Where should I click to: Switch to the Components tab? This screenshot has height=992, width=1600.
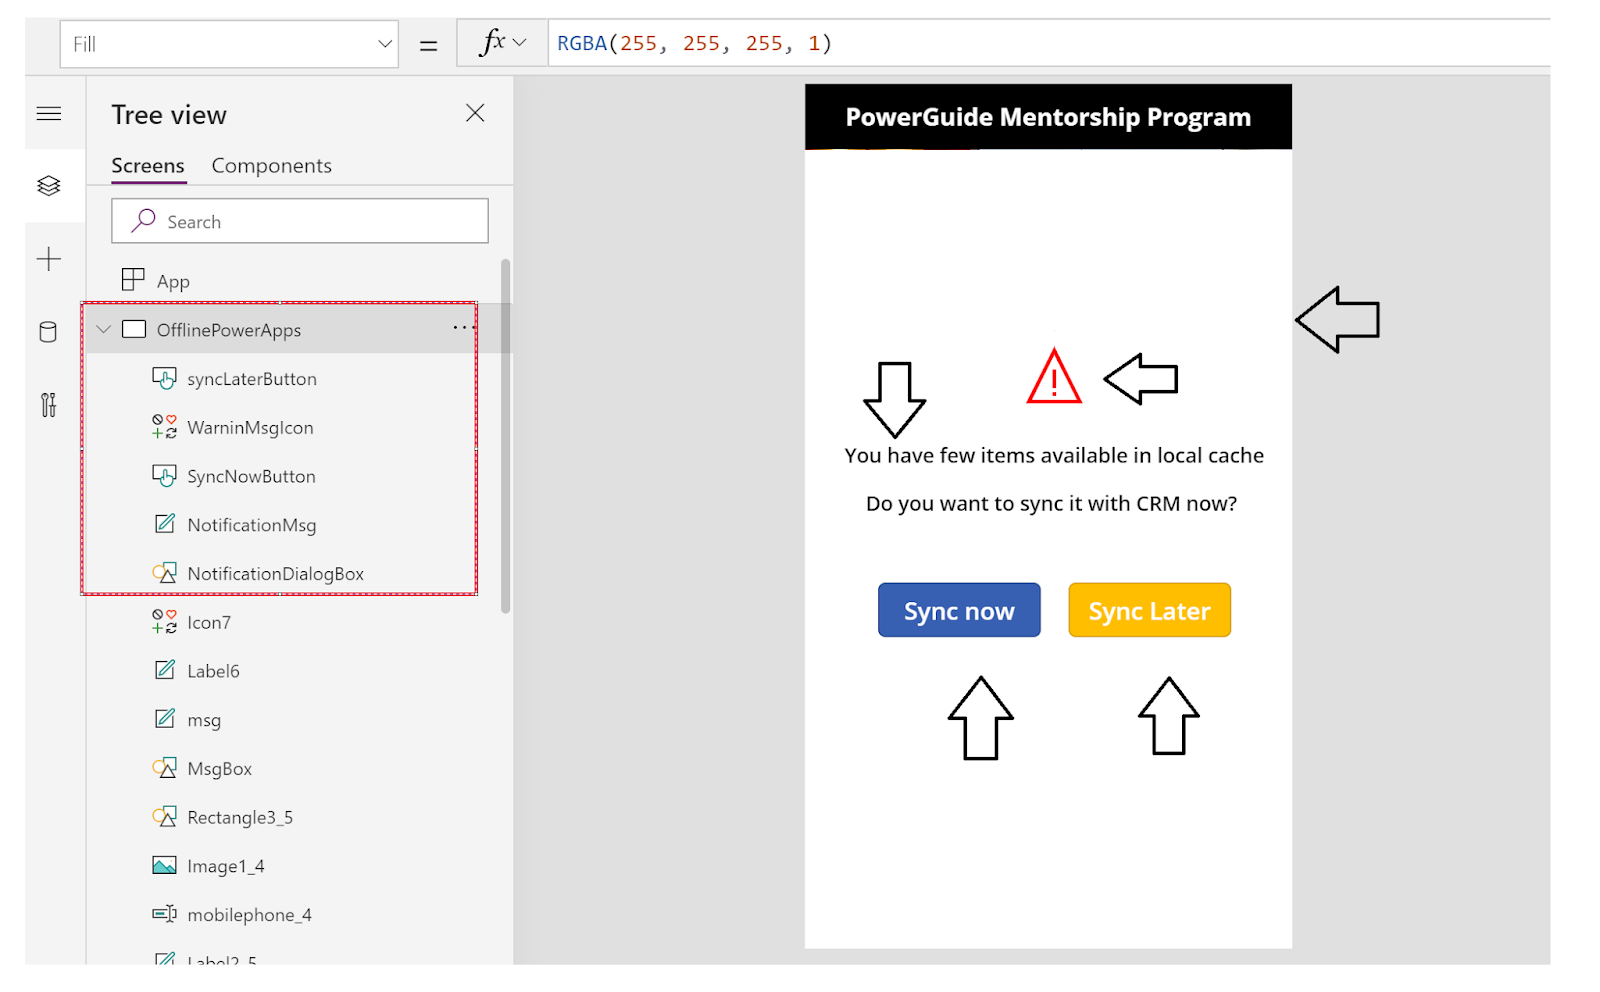[x=271, y=165]
